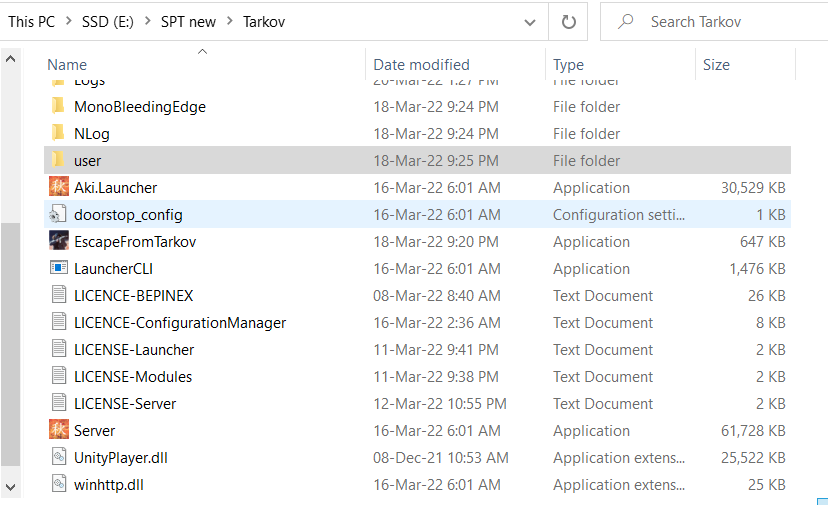The height and width of the screenshot is (505, 828).
Task: Select the UnityPlayer.dll file name
Action: coord(121,457)
